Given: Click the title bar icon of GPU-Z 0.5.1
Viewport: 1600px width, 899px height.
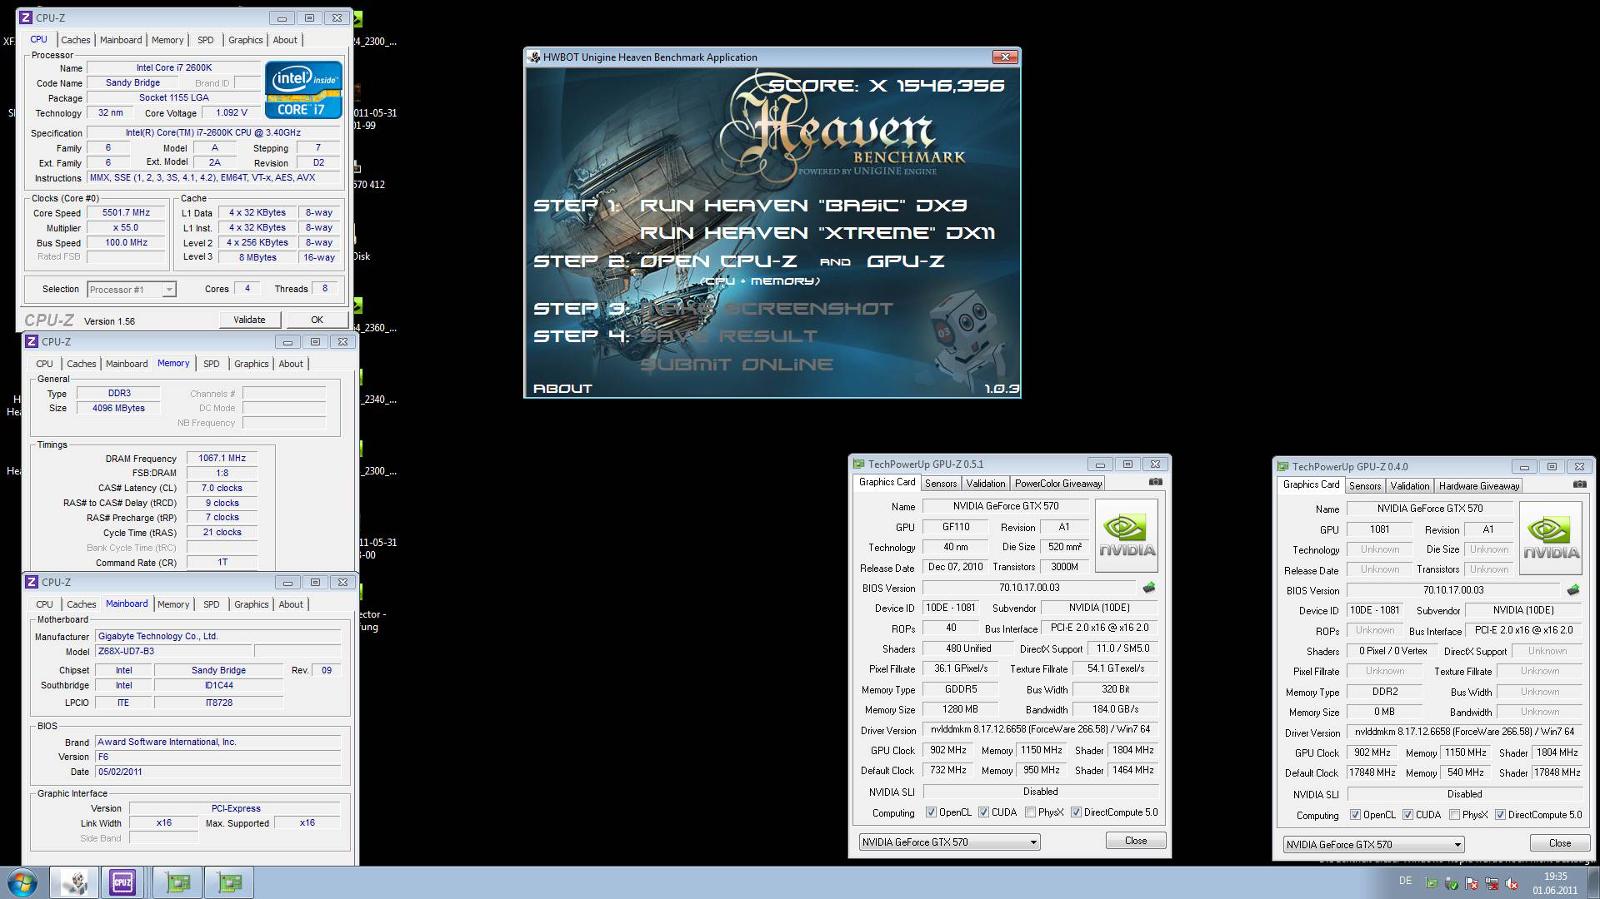Looking at the screenshot, I should (x=858, y=464).
